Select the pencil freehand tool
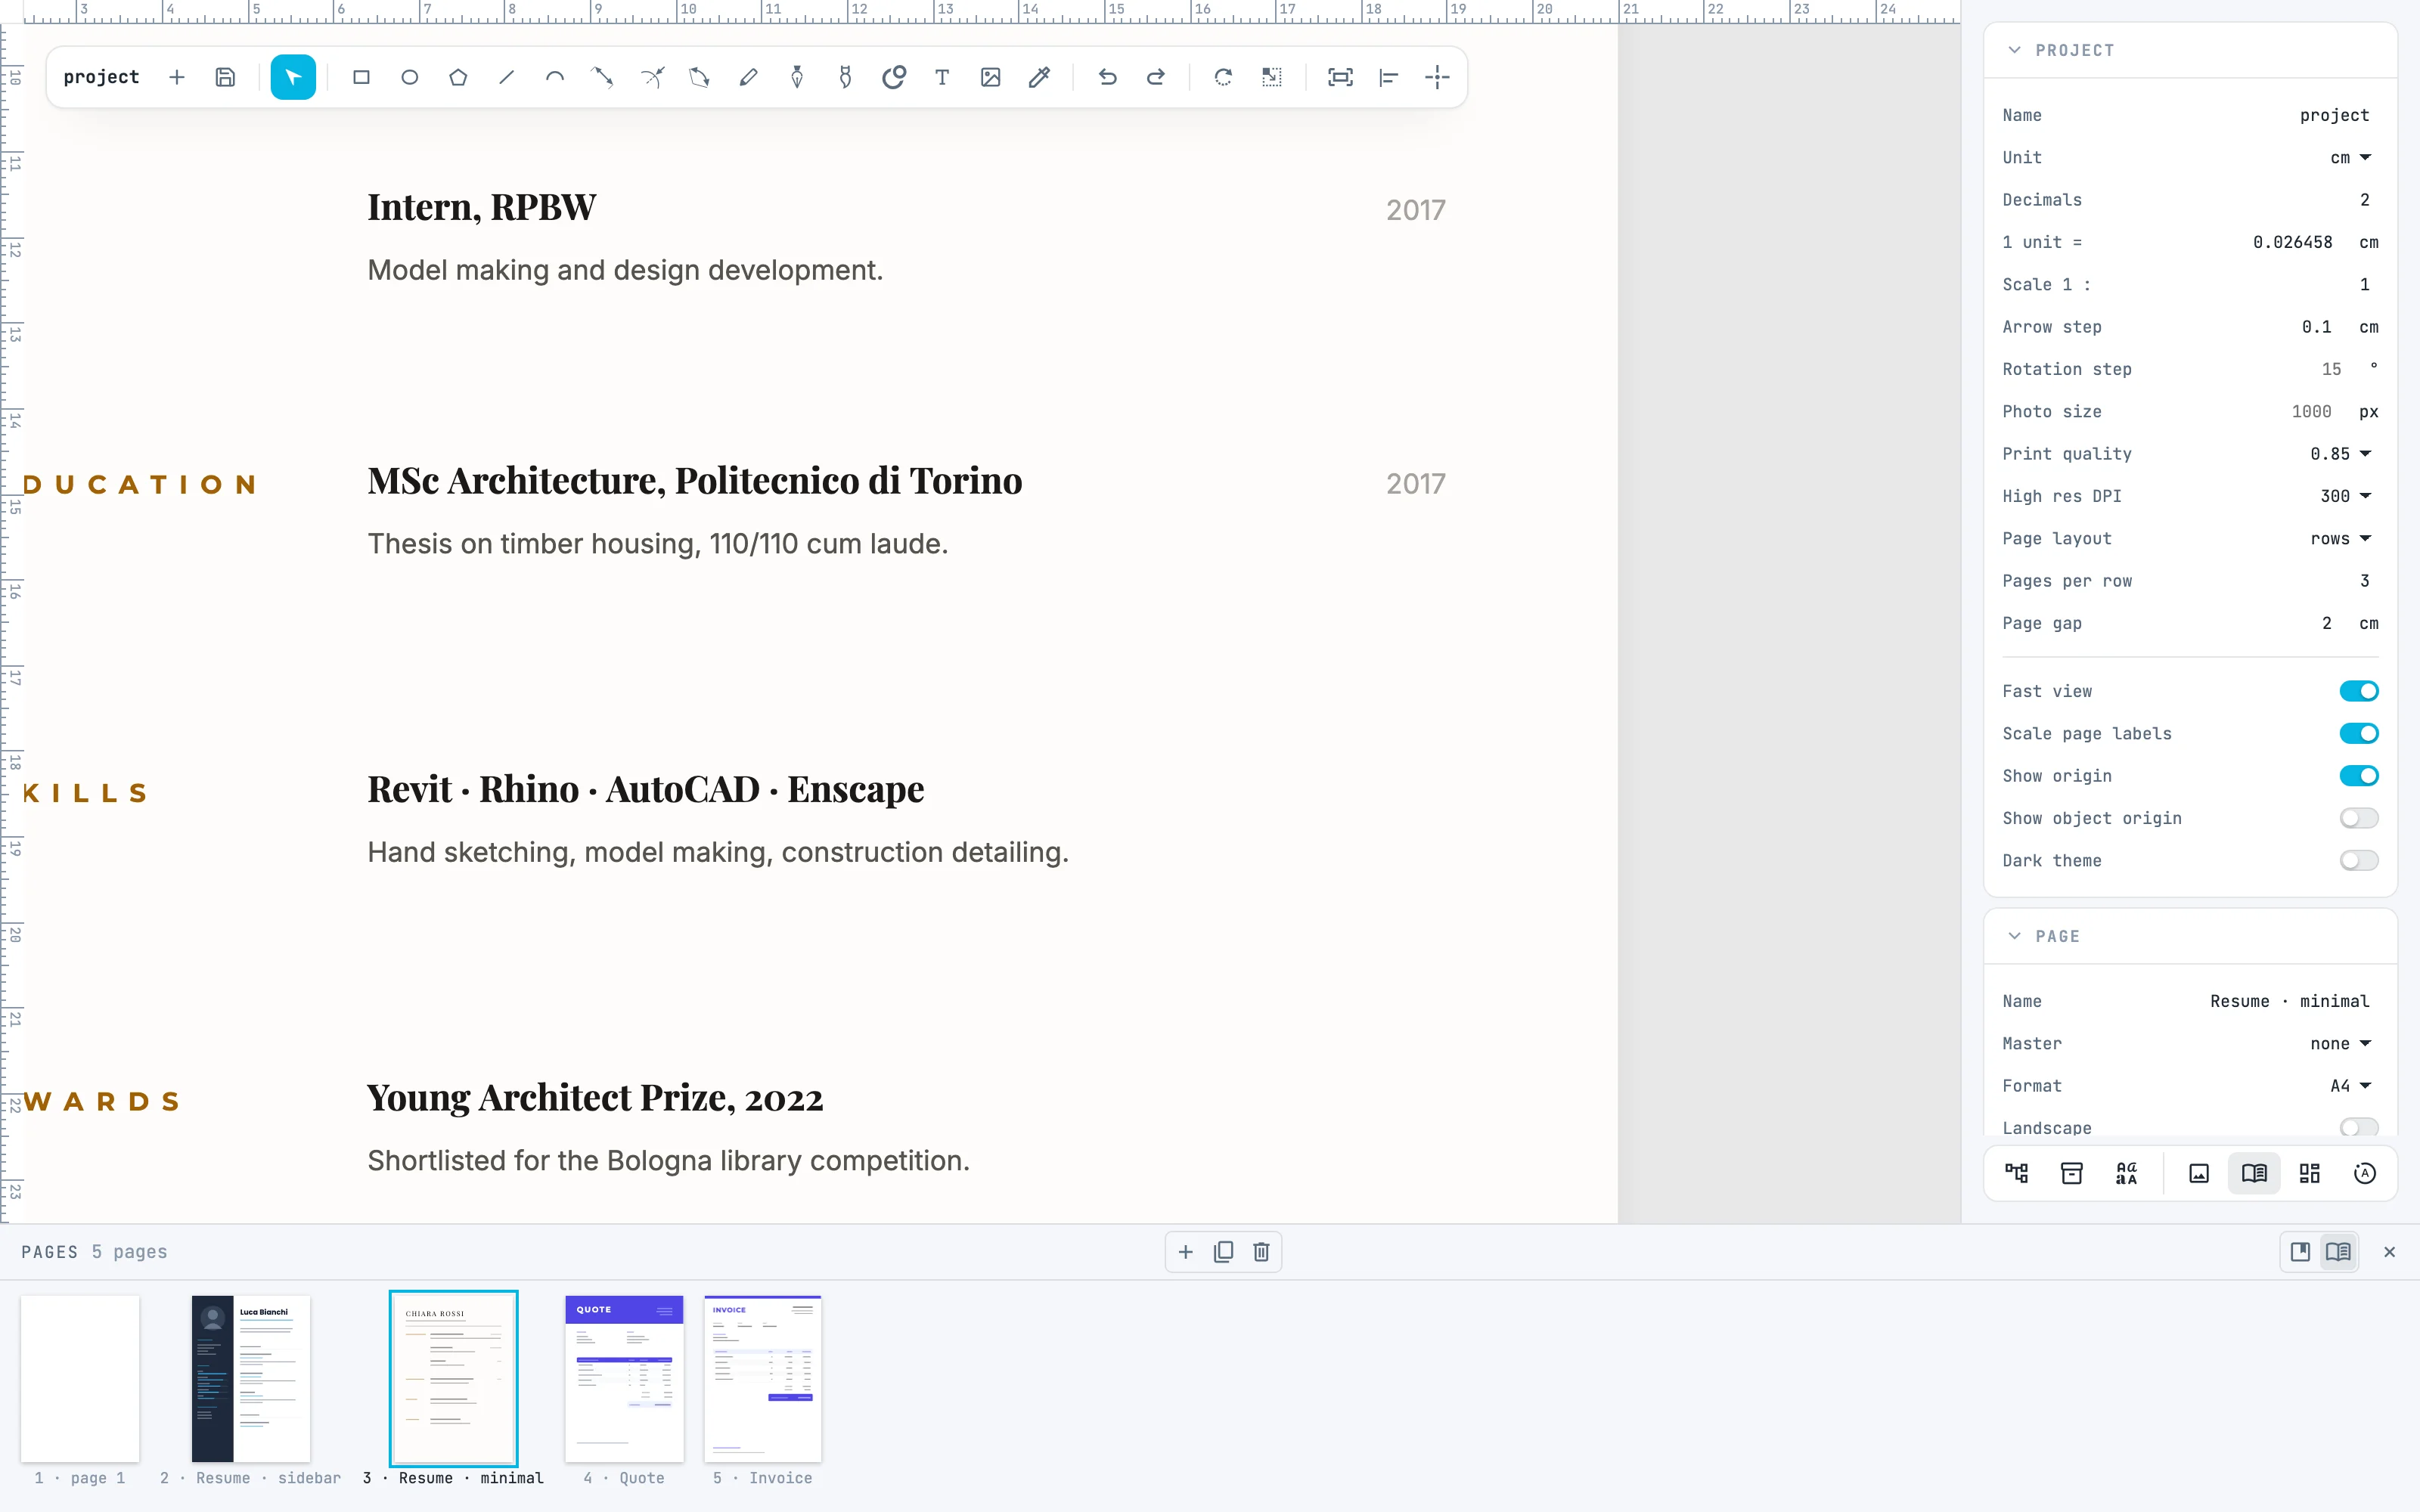 click(748, 77)
